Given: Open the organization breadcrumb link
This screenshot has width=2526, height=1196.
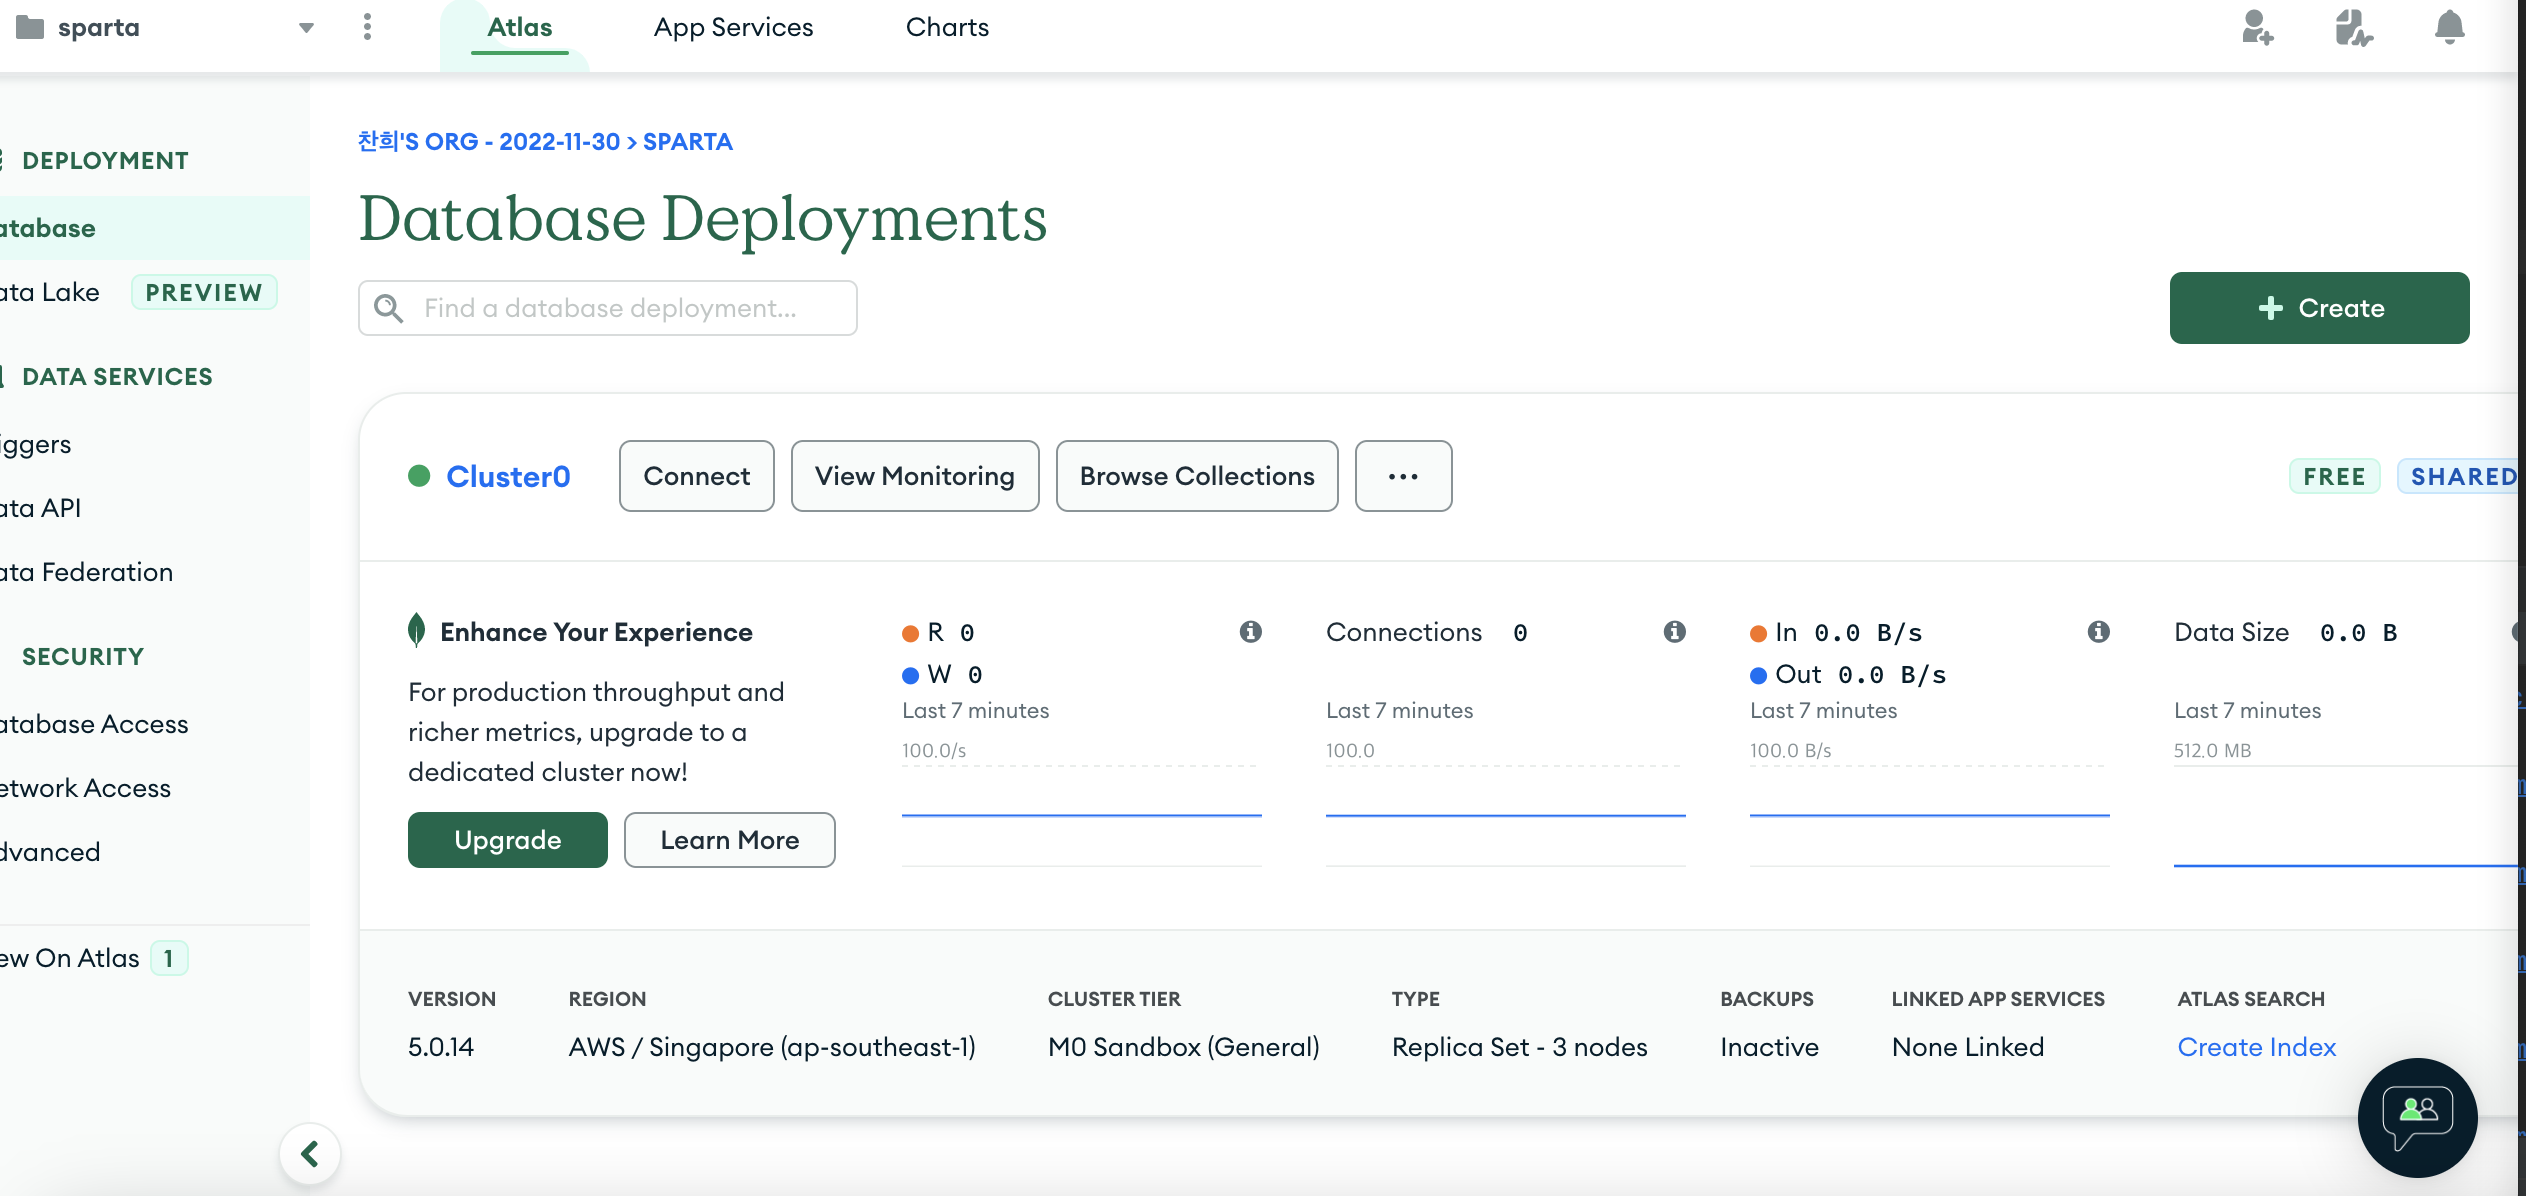Looking at the screenshot, I should [489, 142].
